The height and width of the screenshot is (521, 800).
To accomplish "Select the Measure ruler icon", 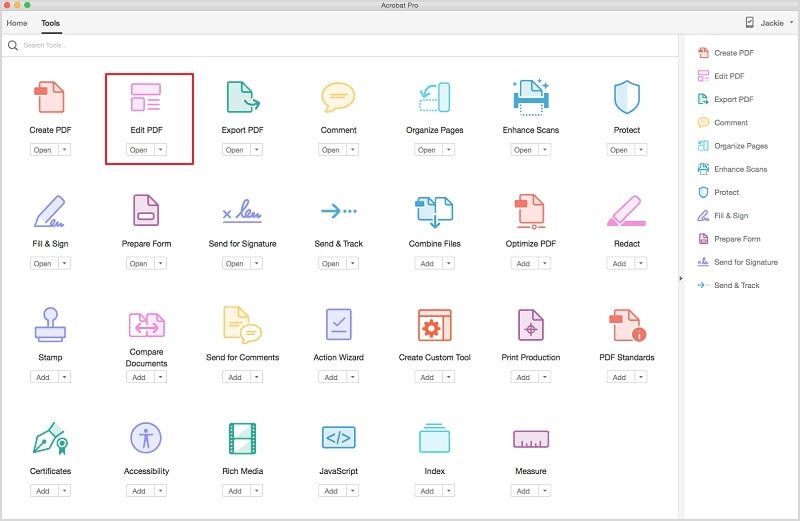I will point(531,439).
